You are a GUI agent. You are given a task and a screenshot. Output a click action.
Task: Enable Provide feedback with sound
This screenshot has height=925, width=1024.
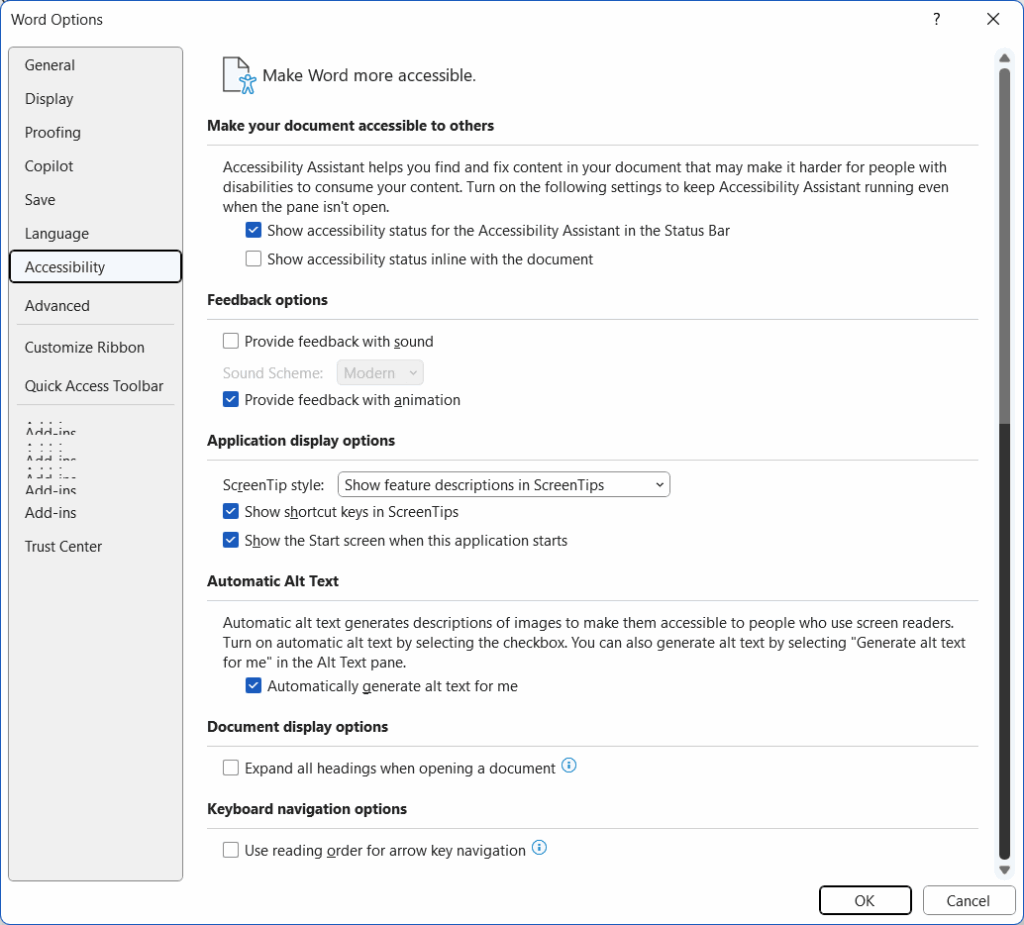[231, 341]
